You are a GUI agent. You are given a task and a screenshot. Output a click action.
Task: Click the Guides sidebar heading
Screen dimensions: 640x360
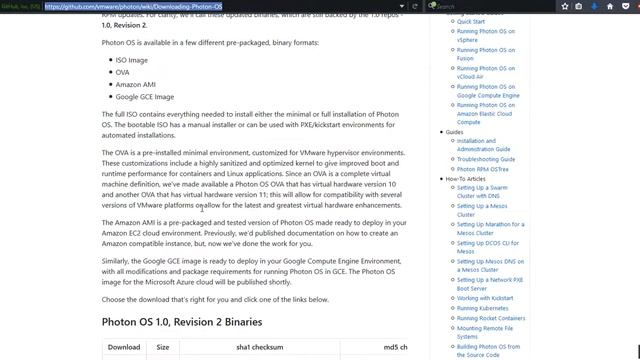(x=454, y=132)
